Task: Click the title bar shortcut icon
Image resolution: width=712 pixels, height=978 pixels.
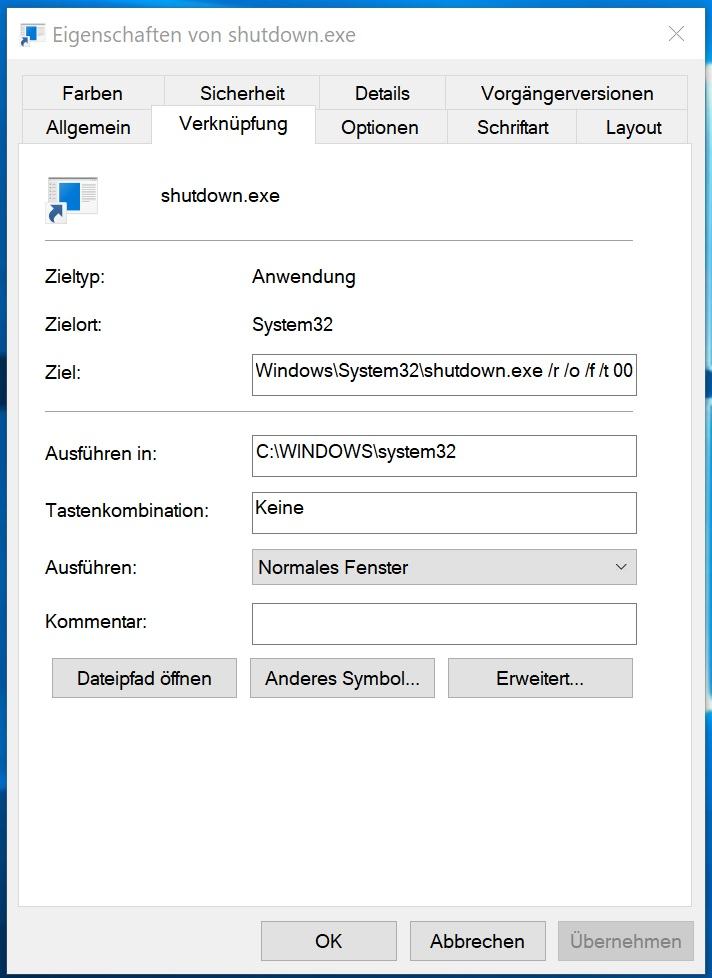Action: (x=32, y=35)
